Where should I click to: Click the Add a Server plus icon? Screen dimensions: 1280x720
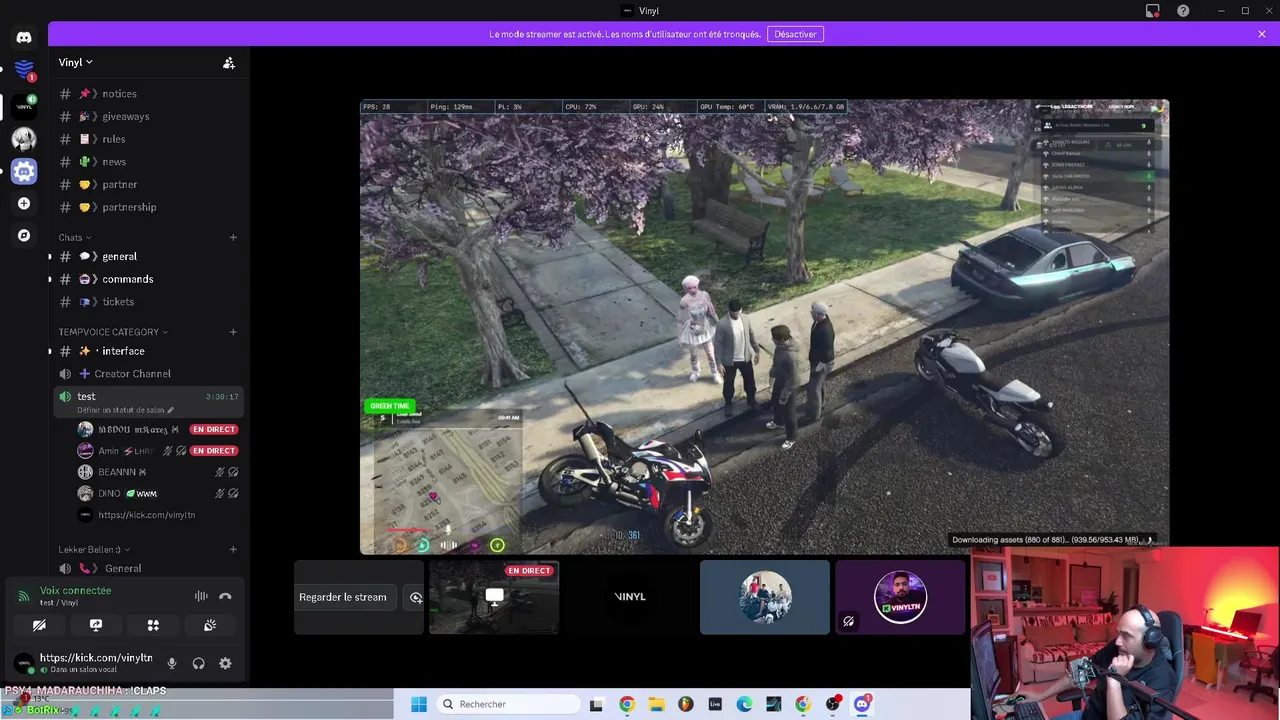[x=24, y=203]
